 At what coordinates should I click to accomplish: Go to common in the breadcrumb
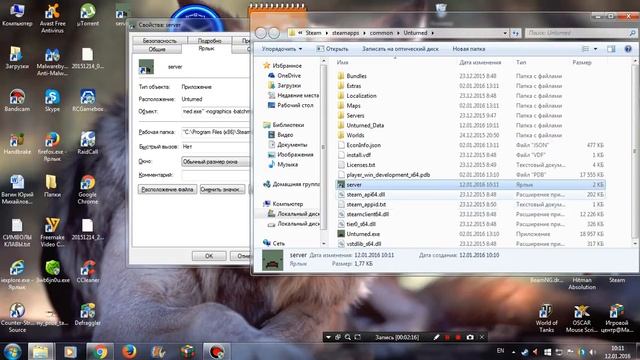tap(381, 33)
